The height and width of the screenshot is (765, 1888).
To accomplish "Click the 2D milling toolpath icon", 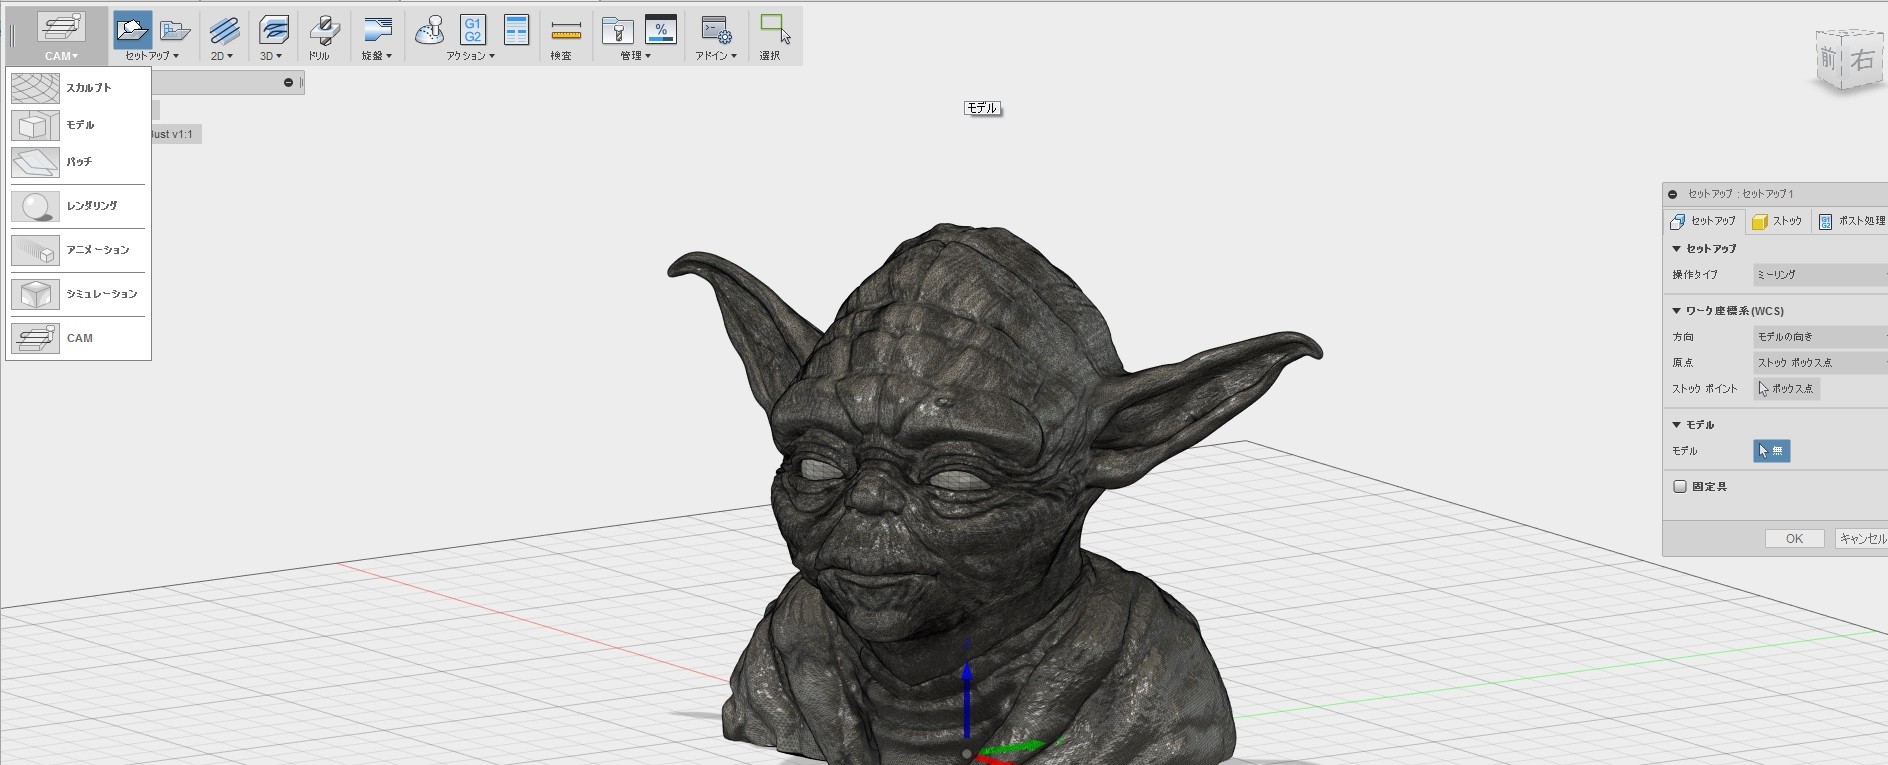I will pos(224,30).
